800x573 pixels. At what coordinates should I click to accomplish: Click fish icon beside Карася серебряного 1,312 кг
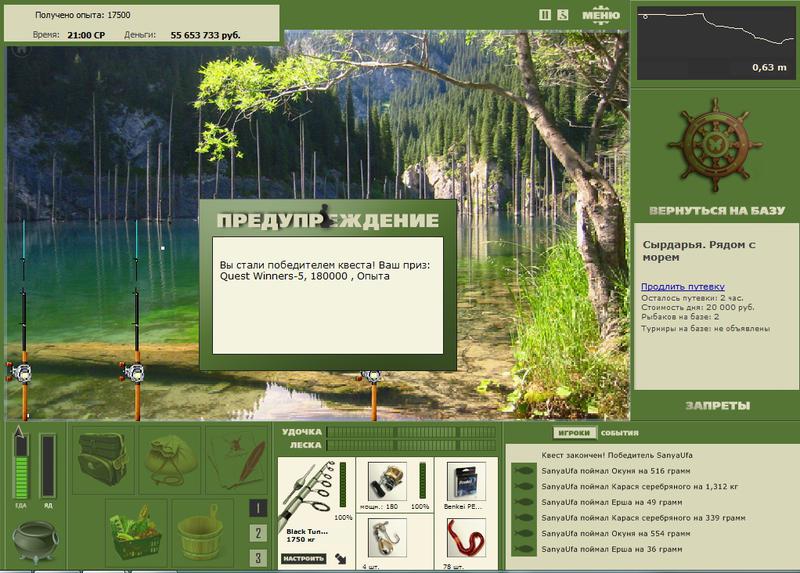524,487
